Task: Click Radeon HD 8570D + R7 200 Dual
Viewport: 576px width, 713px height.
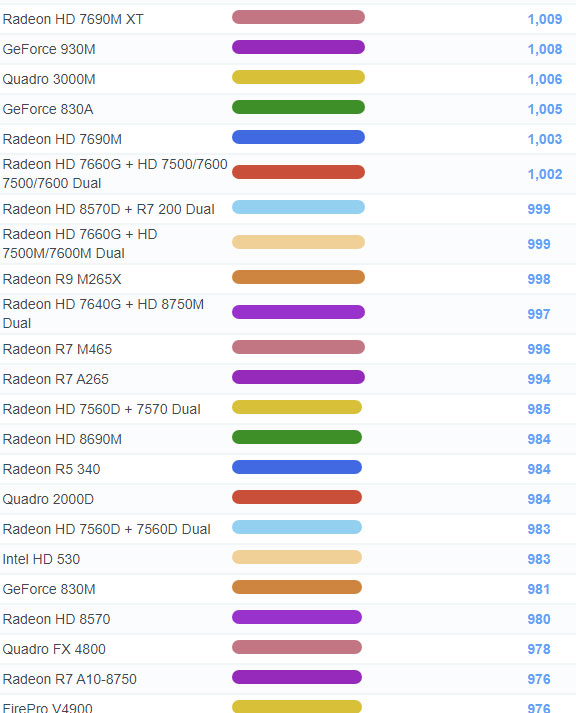Action: point(109,209)
